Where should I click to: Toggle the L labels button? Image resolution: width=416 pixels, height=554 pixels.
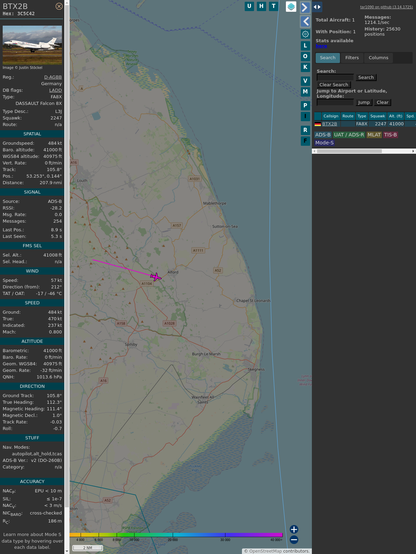tap(305, 46)
